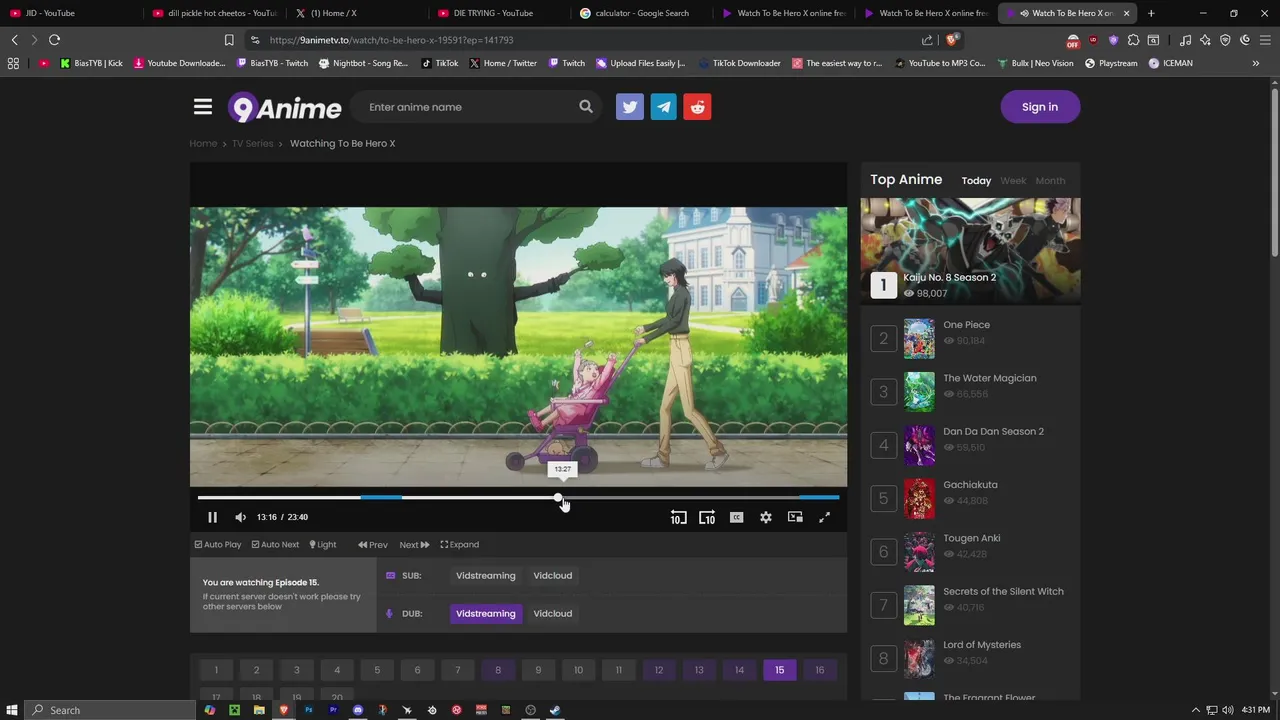Select SUB Vidstreaming server
Viewport: 1280px width, 720px height.
(486, 576)
